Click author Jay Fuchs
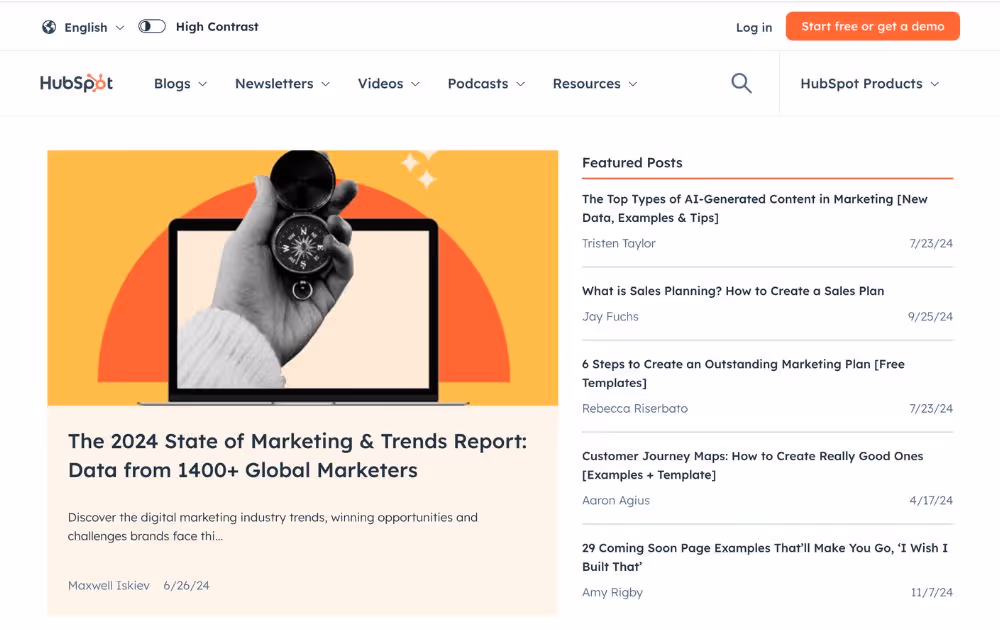The width and height of the screenshot is (1000, 630). point(610,316)
